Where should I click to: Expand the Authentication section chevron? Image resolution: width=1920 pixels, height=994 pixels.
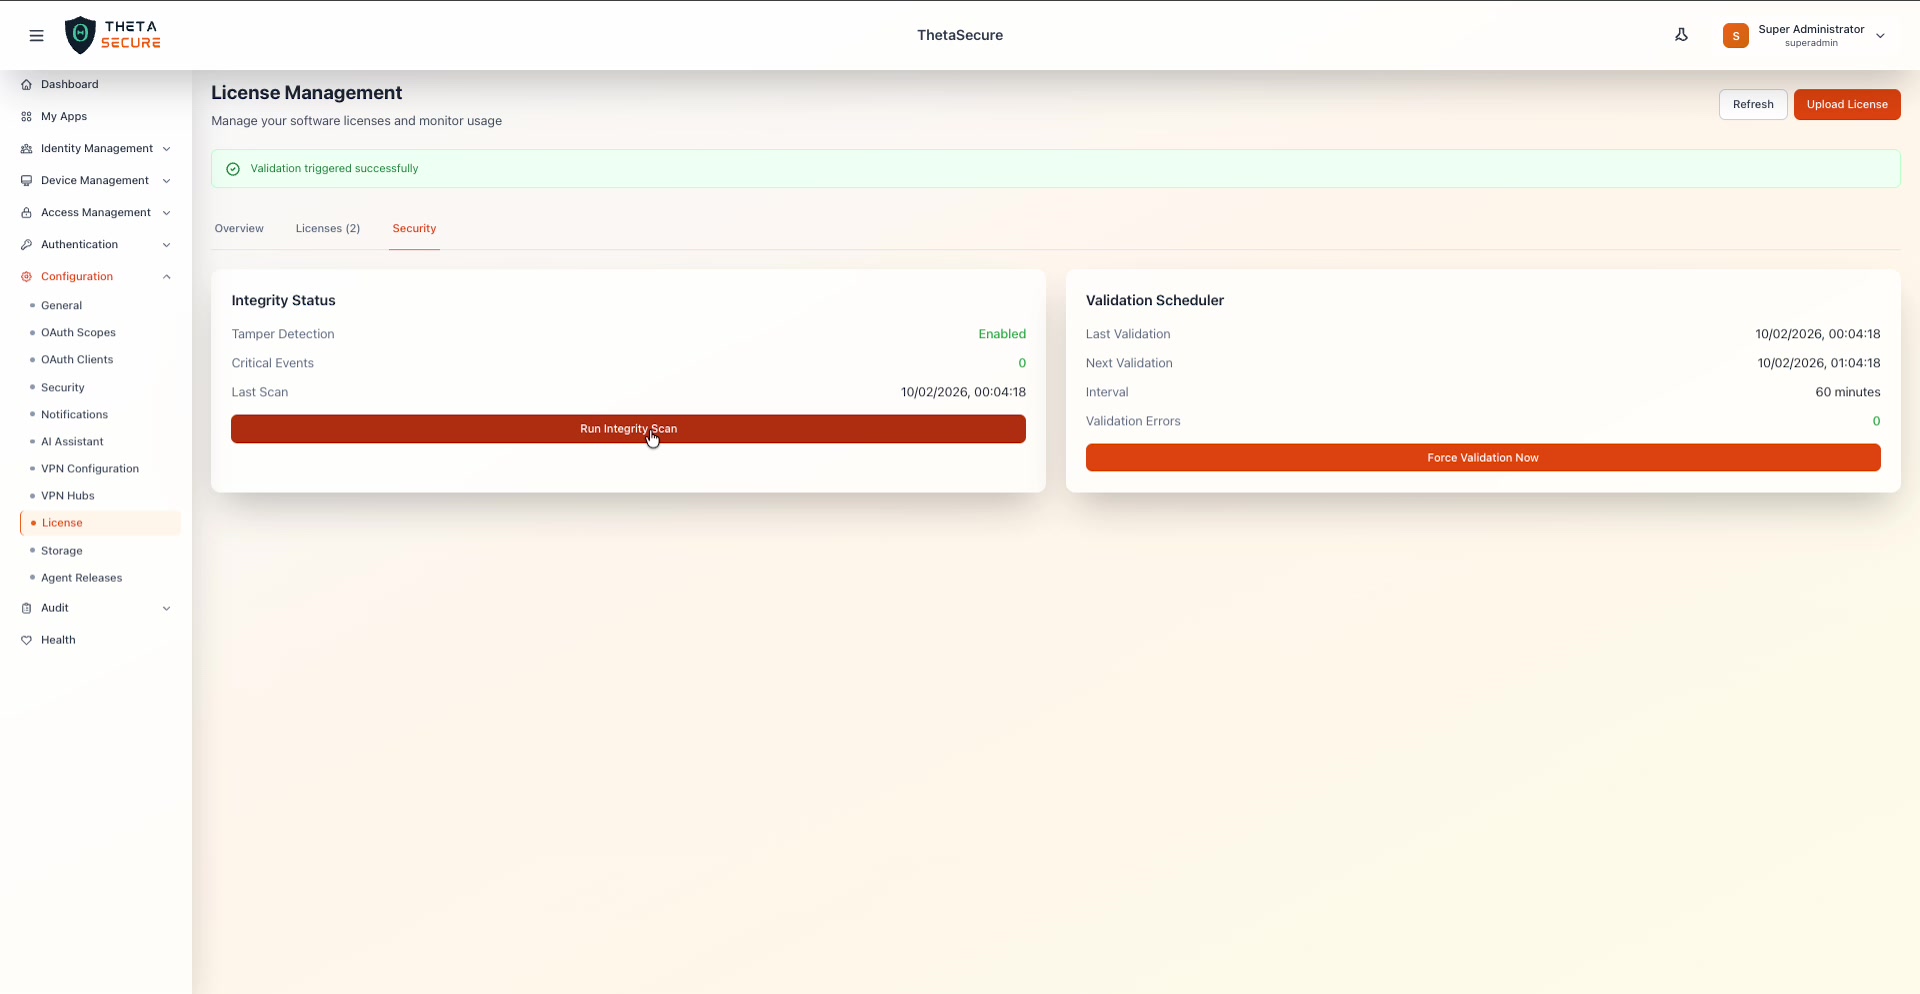point(166,245)
